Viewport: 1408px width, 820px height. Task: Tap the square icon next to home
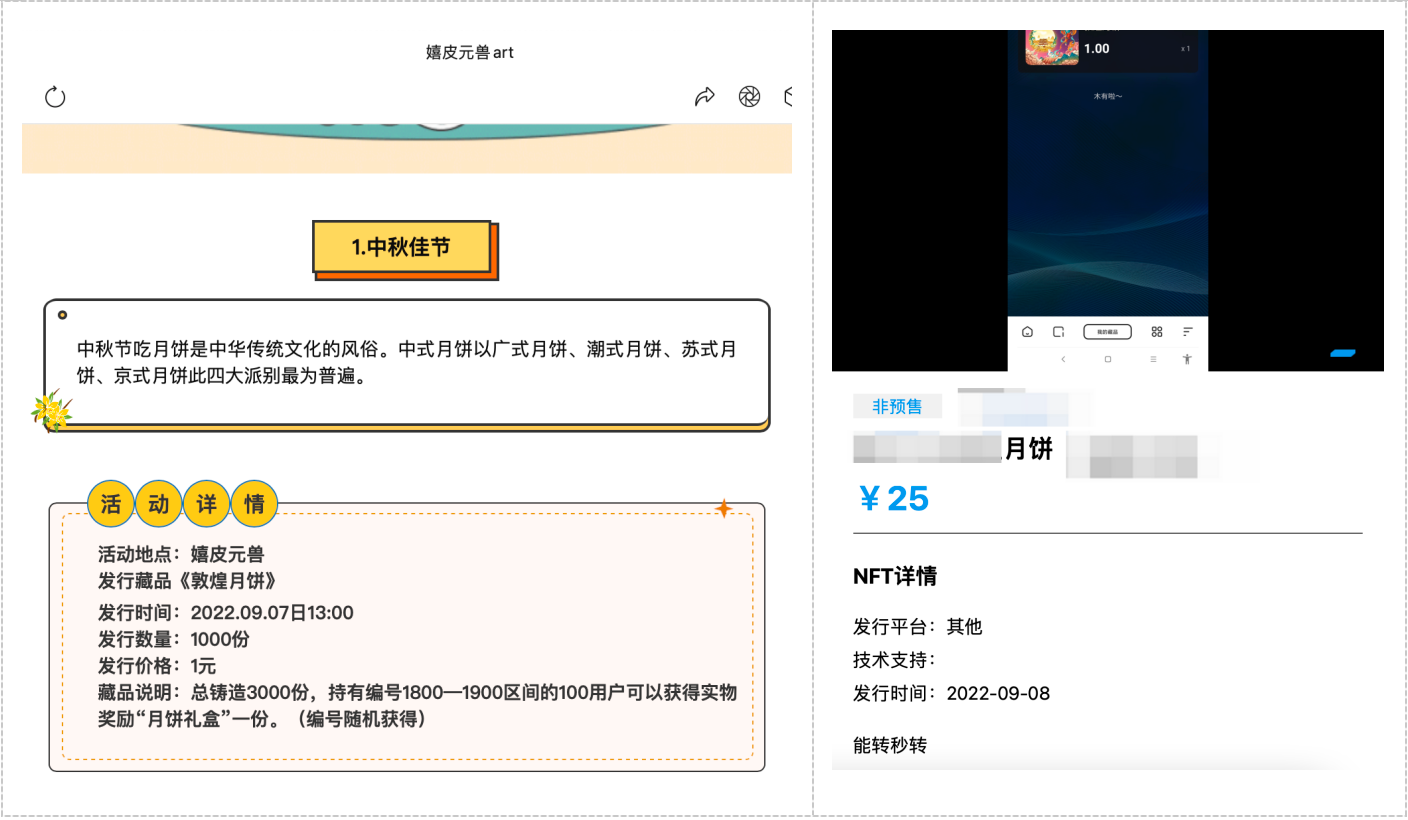point(1058,332)
